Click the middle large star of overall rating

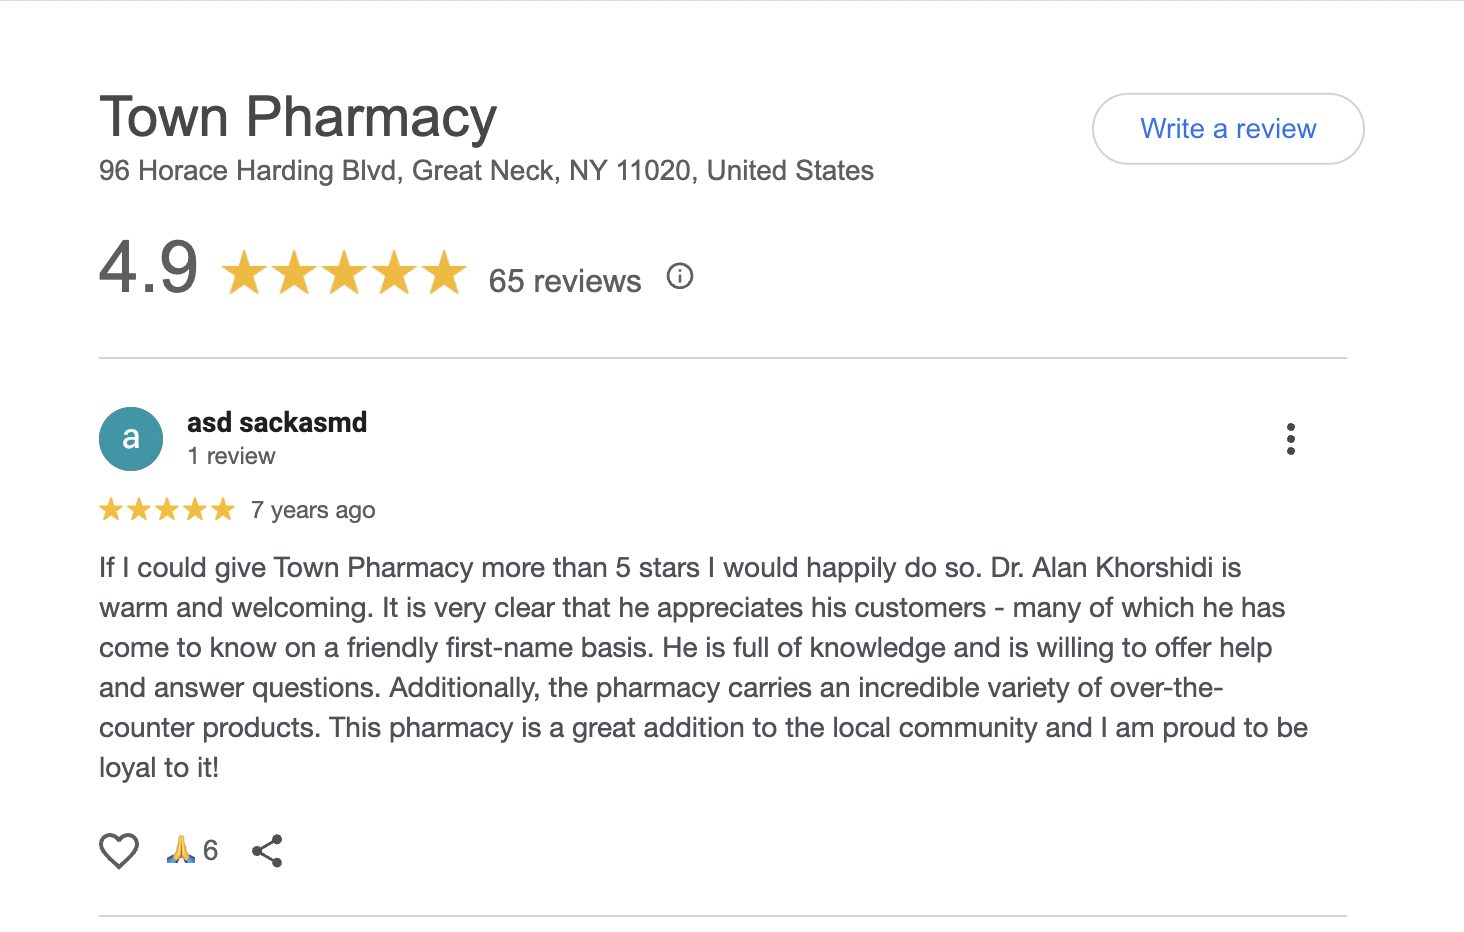pos(344,273)
